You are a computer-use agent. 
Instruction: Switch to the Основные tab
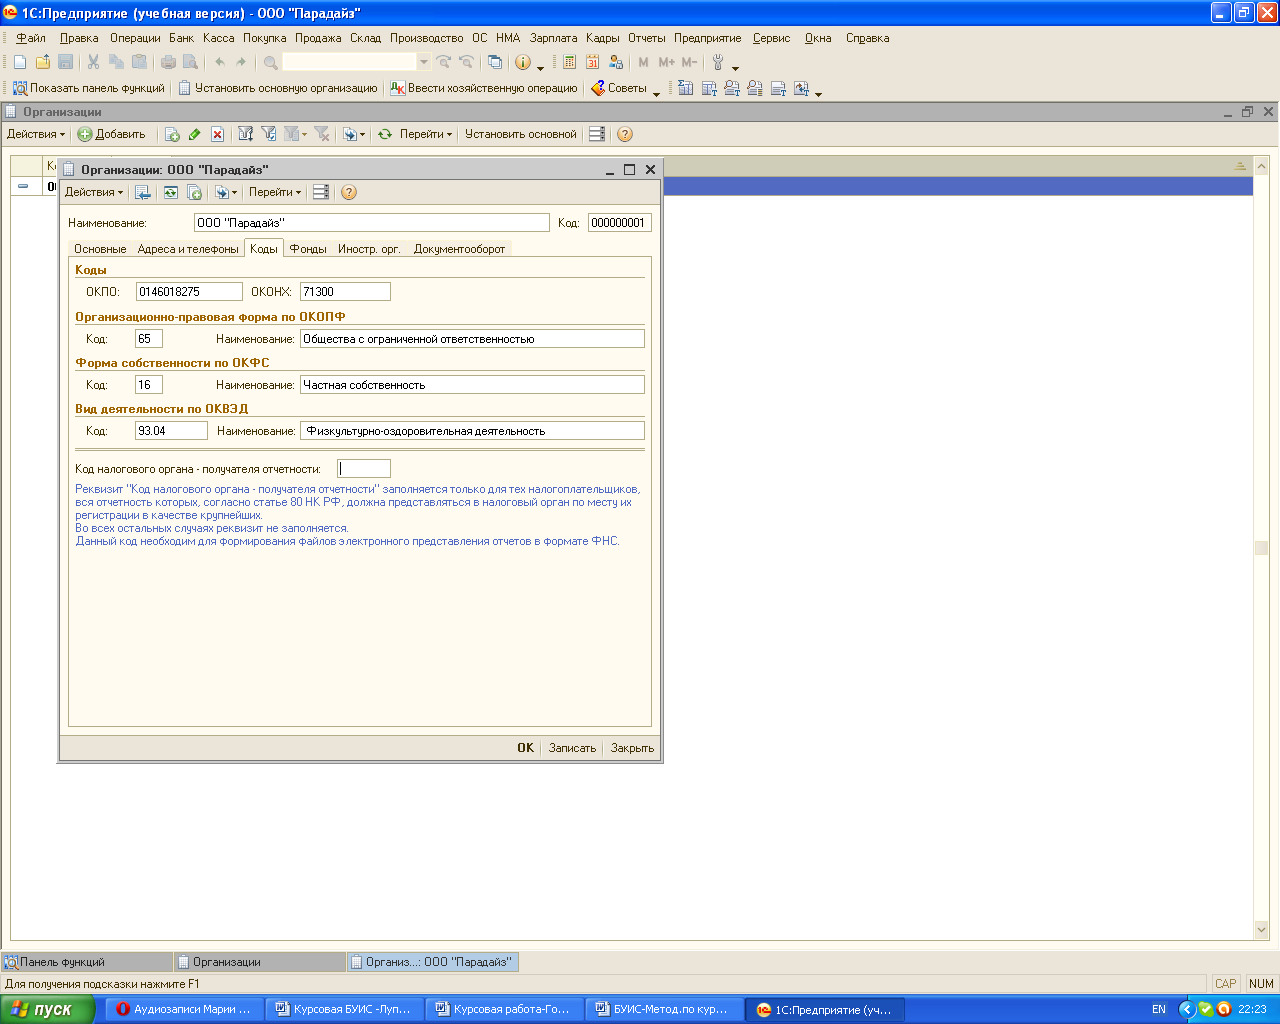click(x=100, y=249)
